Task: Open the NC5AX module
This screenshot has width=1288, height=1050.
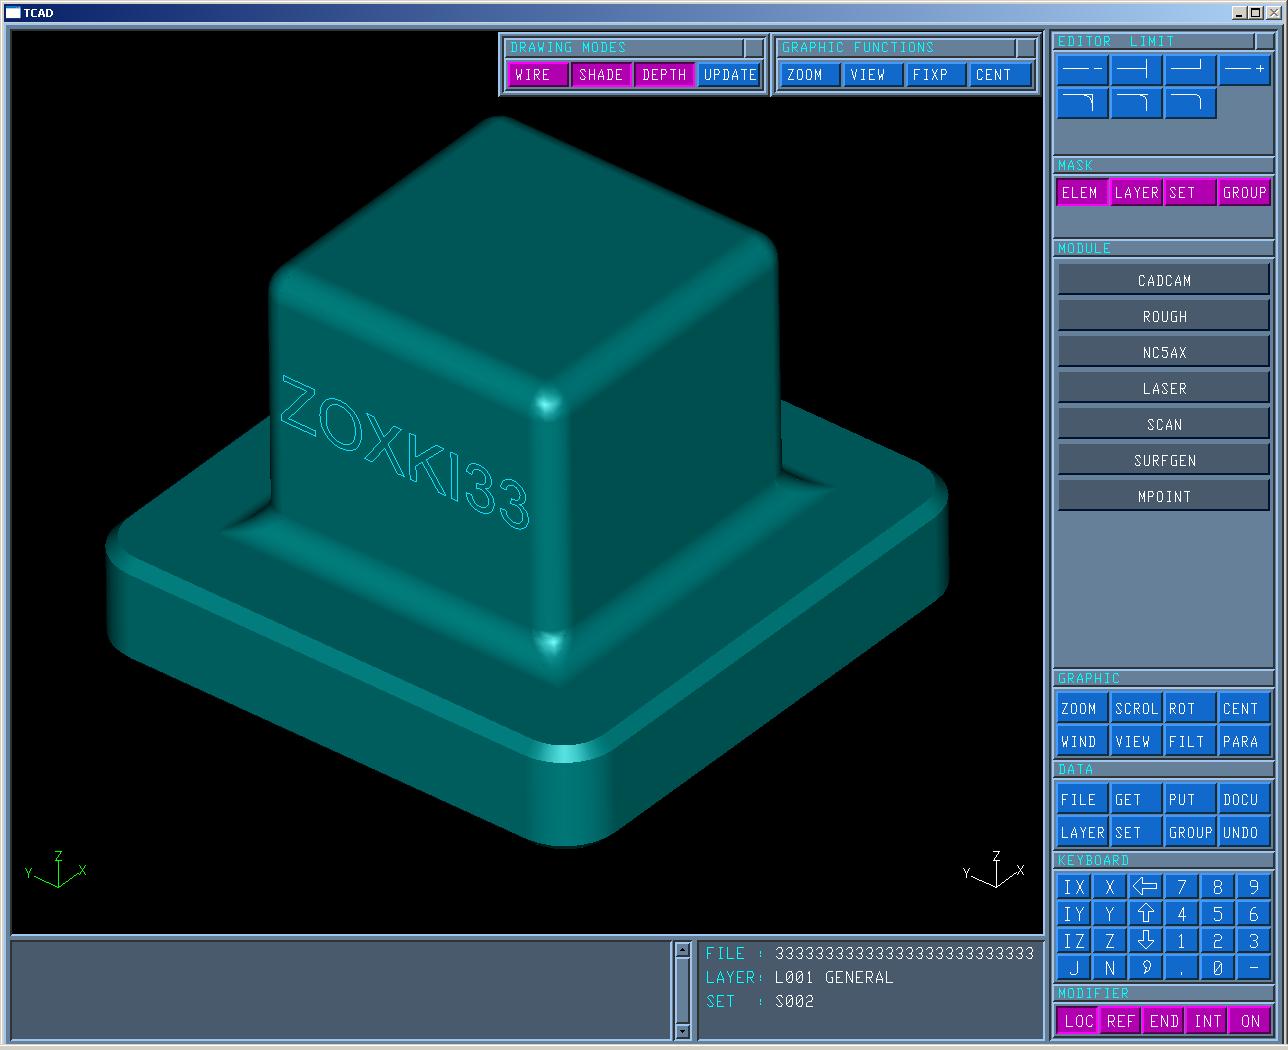Action: [x=1164, y=353]
